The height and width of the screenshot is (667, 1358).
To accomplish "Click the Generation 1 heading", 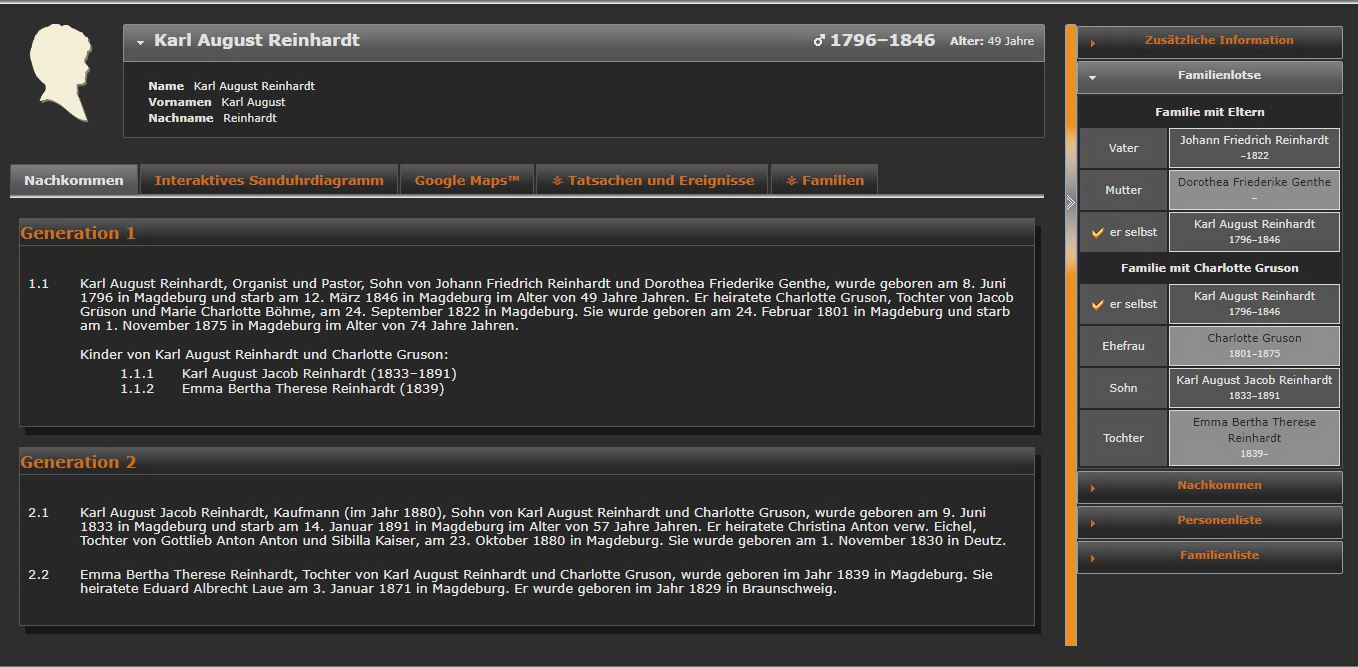I will click(78, 233).
